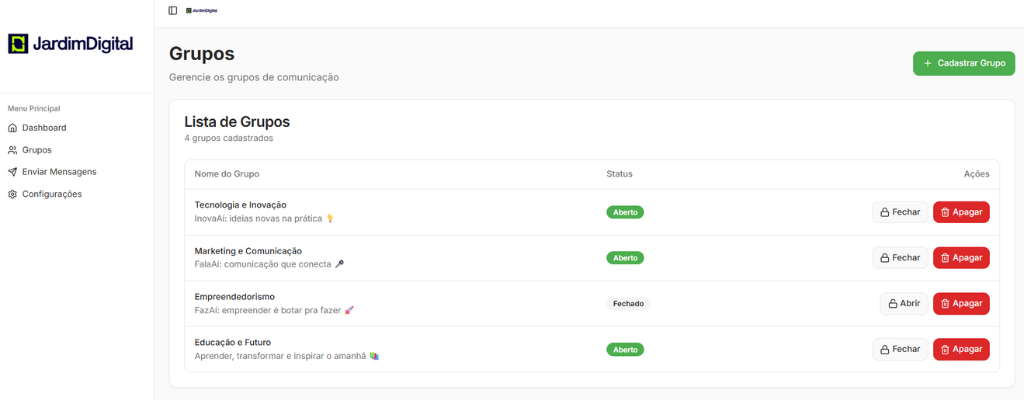Click the small JardimDigital breadcrumb logo
Image resolution: width=1024 pixels, height=400 pixels.
coord(201,10)
